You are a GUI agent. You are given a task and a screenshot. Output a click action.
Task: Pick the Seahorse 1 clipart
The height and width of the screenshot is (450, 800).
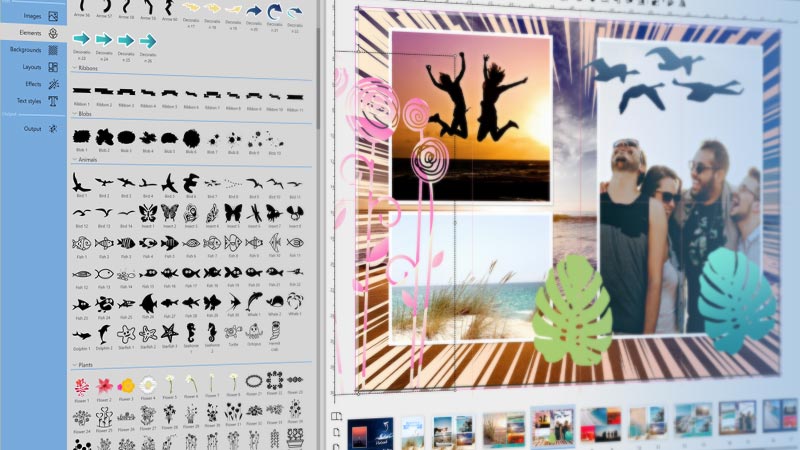pos(191,331)
